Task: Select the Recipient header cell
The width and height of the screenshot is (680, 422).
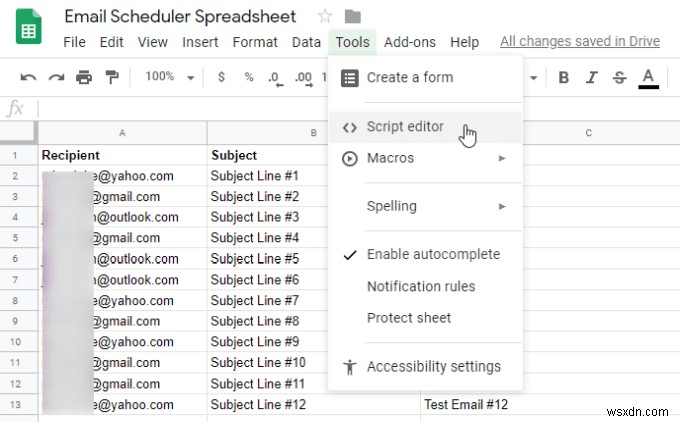Action: tap(122, 155)
